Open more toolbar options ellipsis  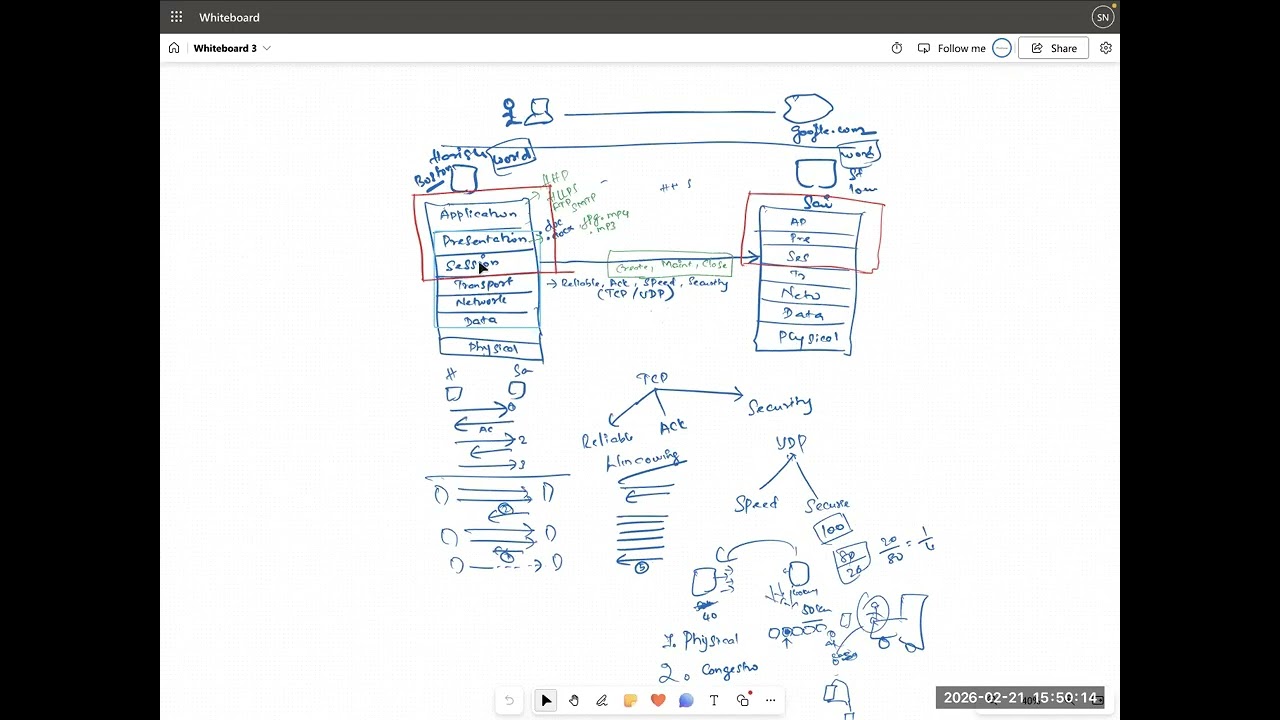pyautogui.click(x=770, y=701)
